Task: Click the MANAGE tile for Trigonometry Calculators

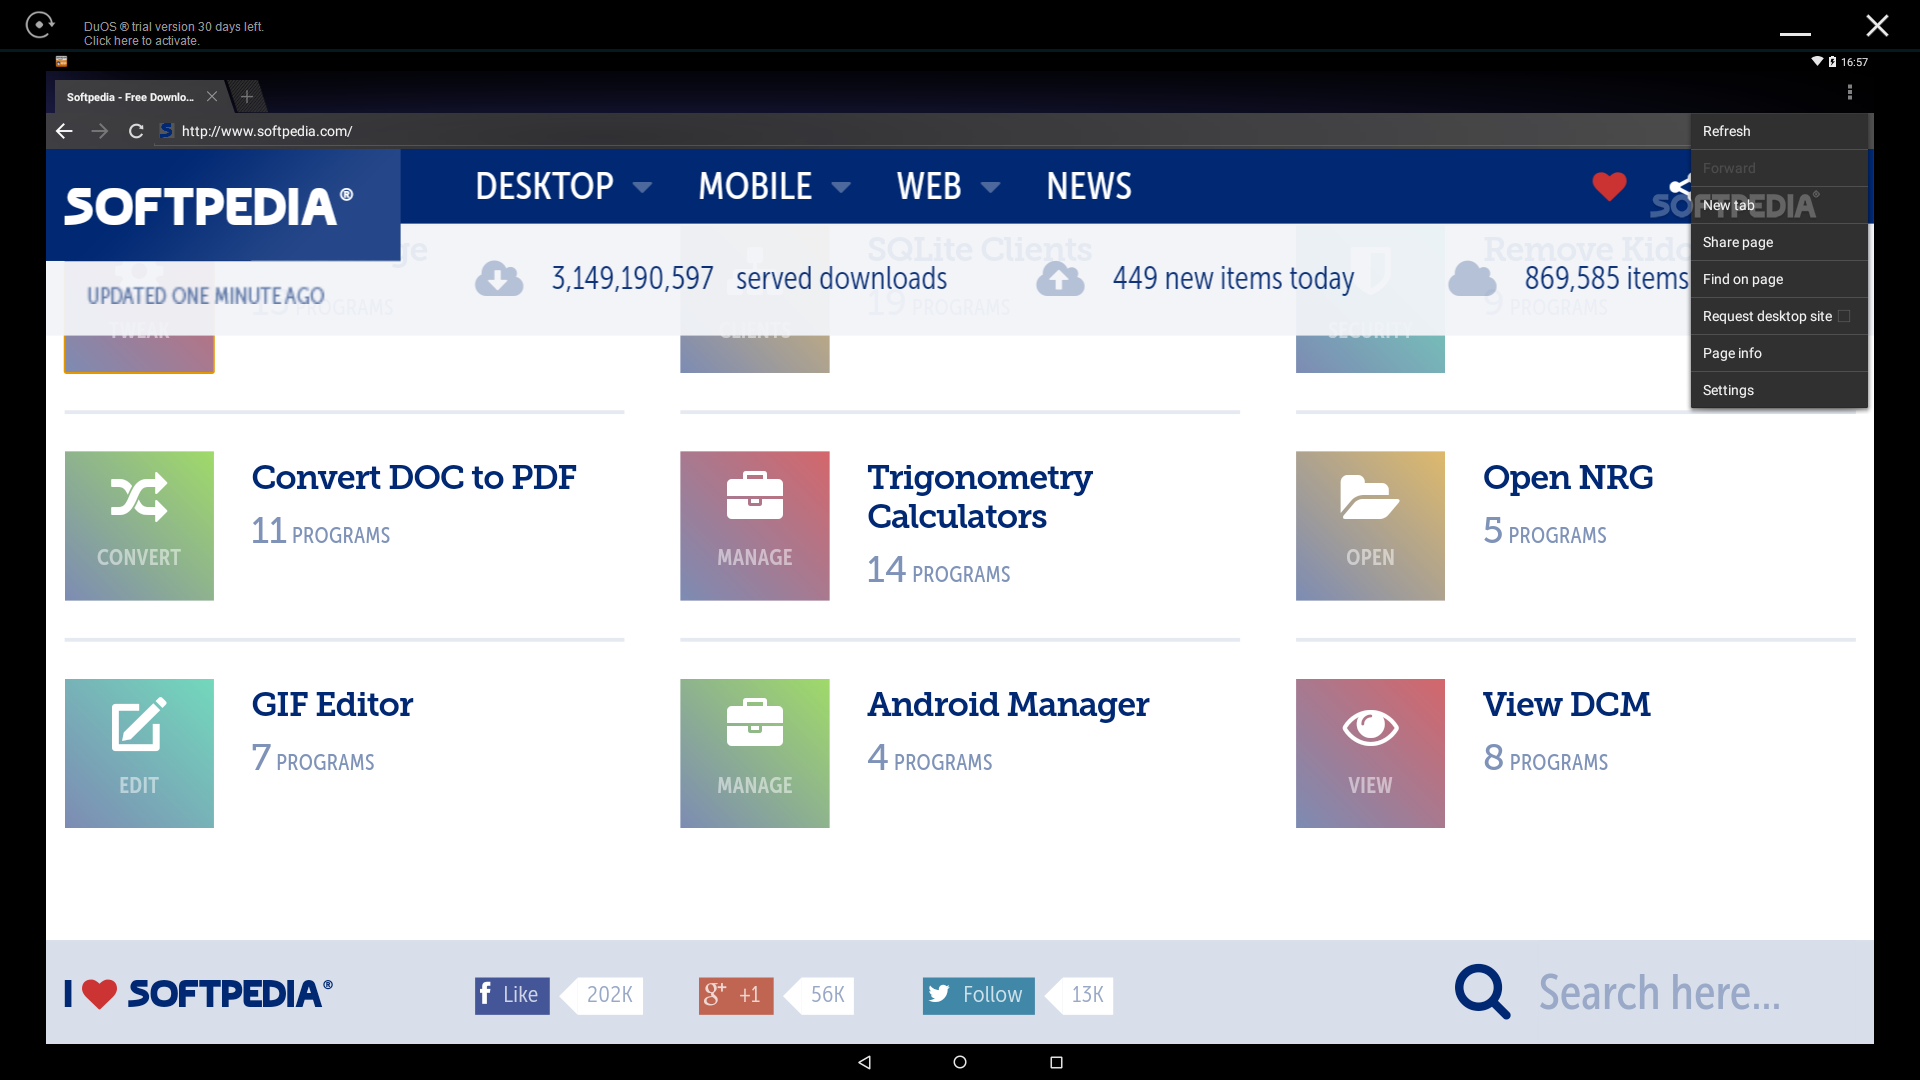Action: coord(755,526)
